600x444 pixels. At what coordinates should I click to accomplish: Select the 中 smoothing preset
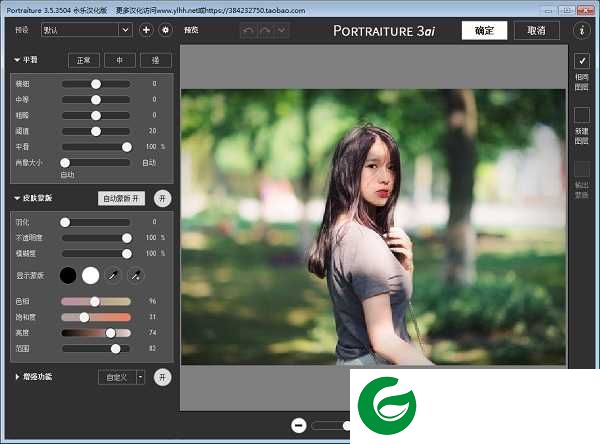[x=120, y=60]
